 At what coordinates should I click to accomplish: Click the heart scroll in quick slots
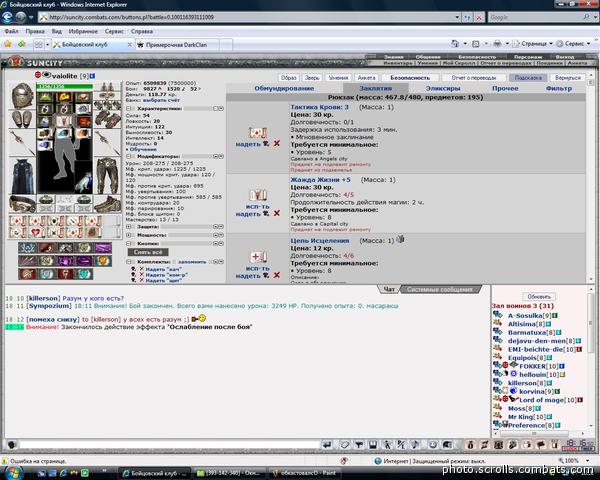pyautogui.click(x=36, y=232)
